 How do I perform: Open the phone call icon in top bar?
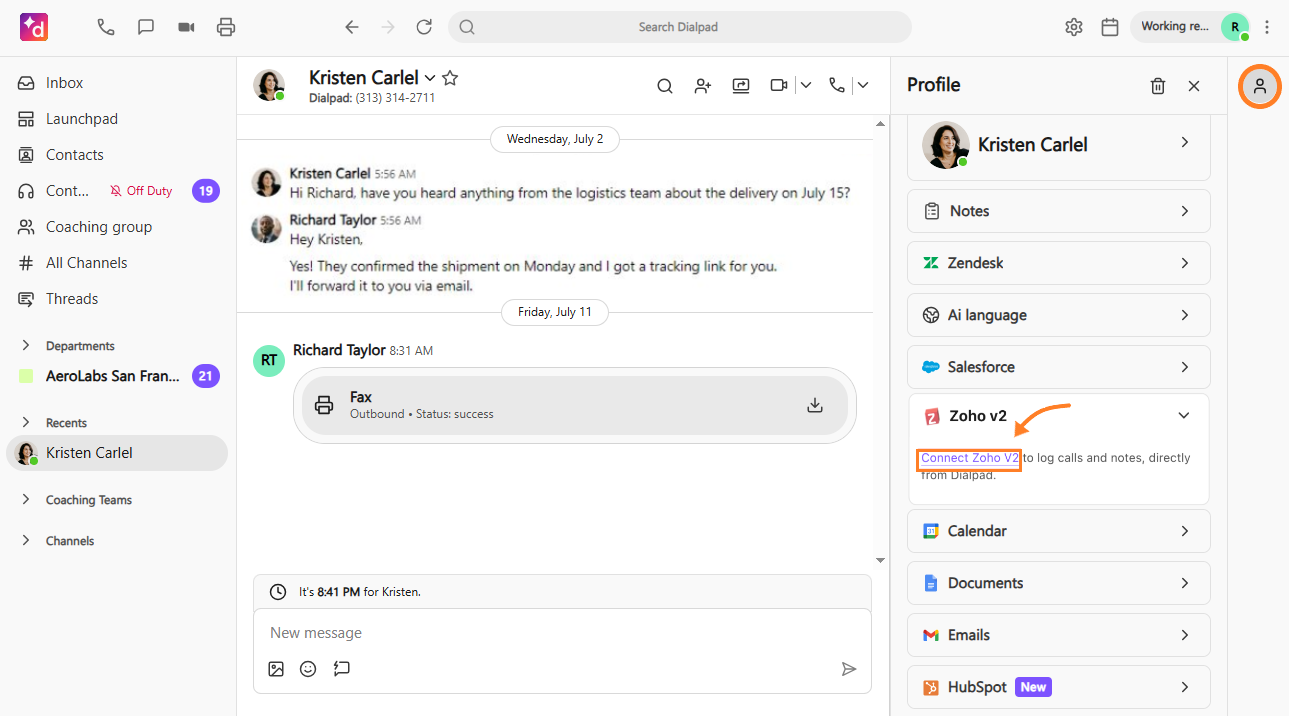(x=106, y=27)
